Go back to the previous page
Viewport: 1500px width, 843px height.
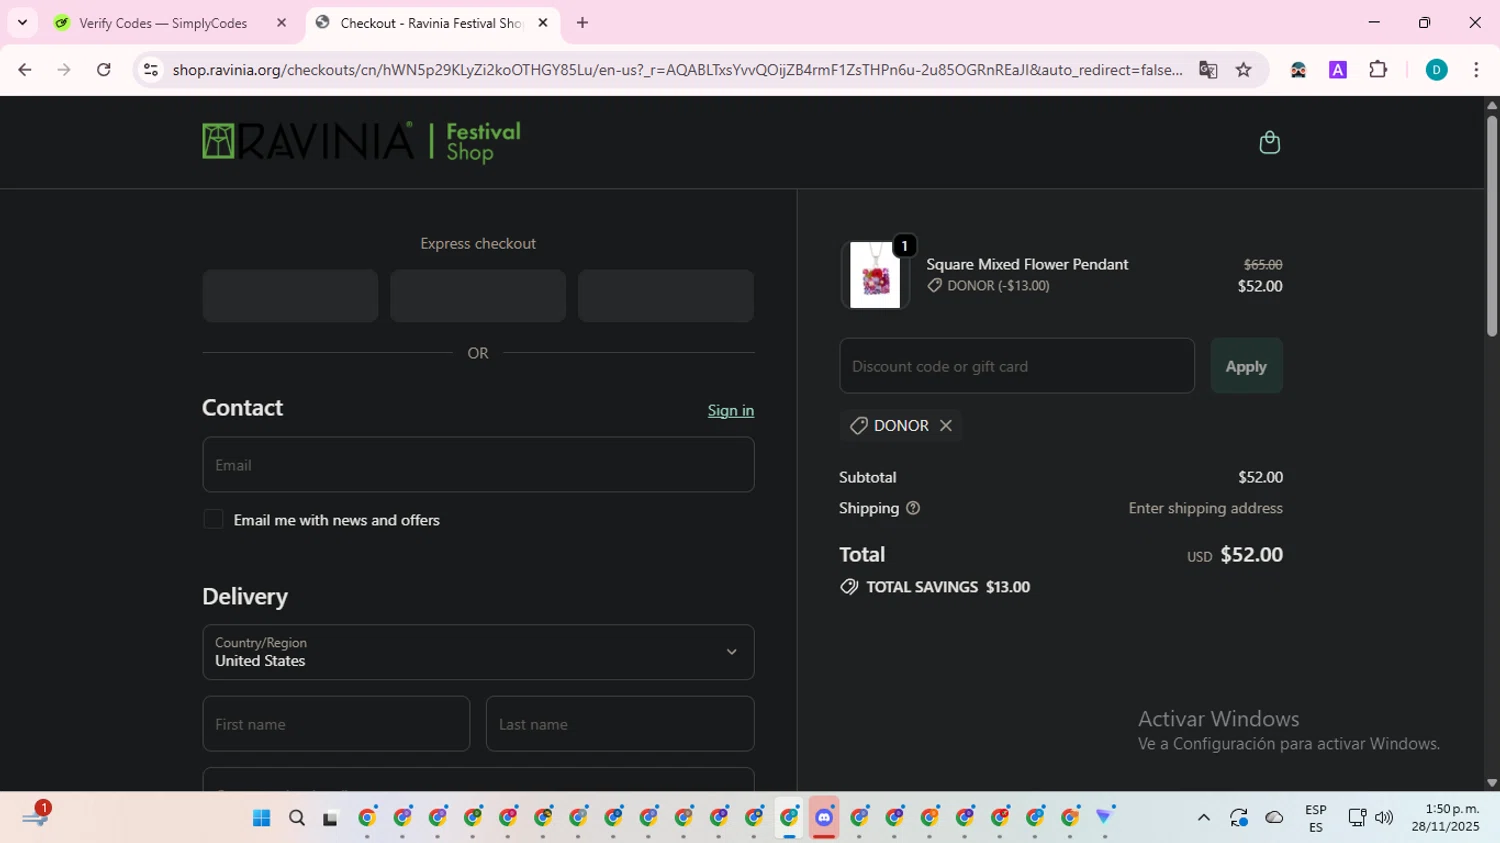click(25, 70)
